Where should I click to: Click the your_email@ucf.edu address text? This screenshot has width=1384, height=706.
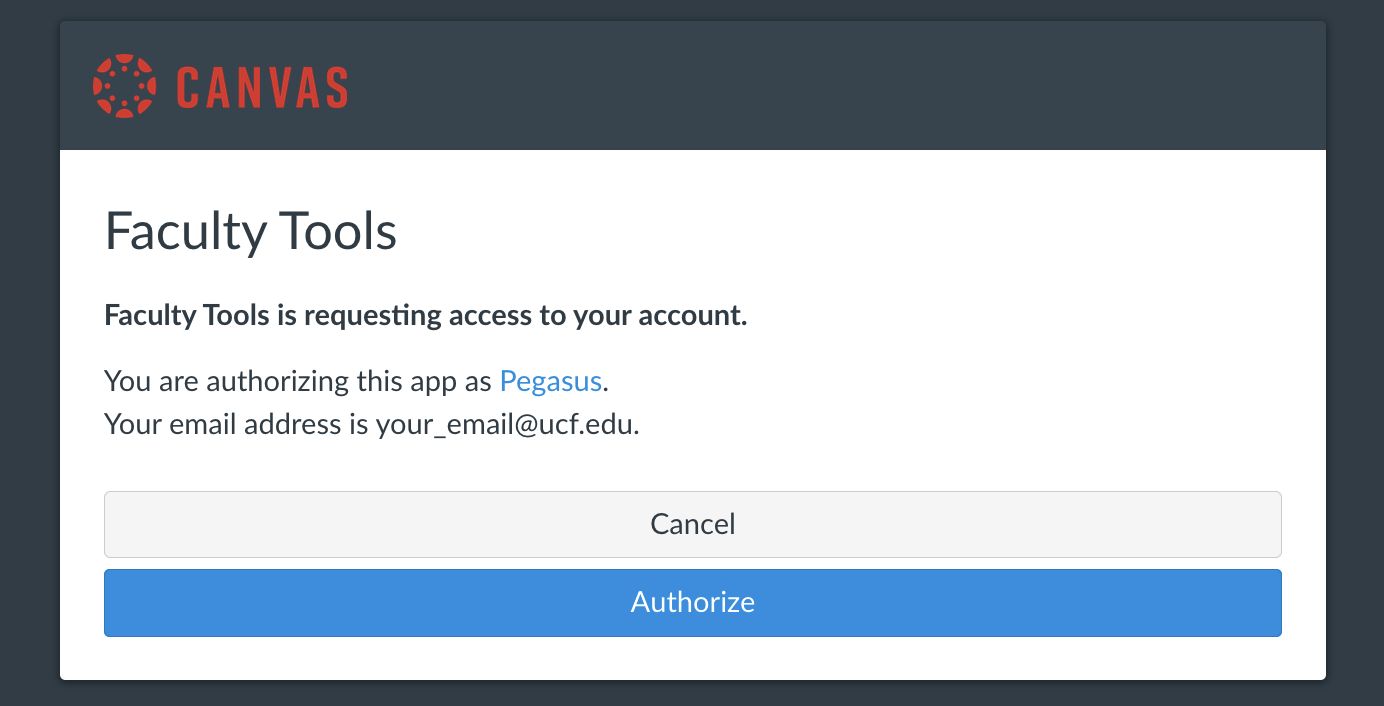(x=507, y=424)
